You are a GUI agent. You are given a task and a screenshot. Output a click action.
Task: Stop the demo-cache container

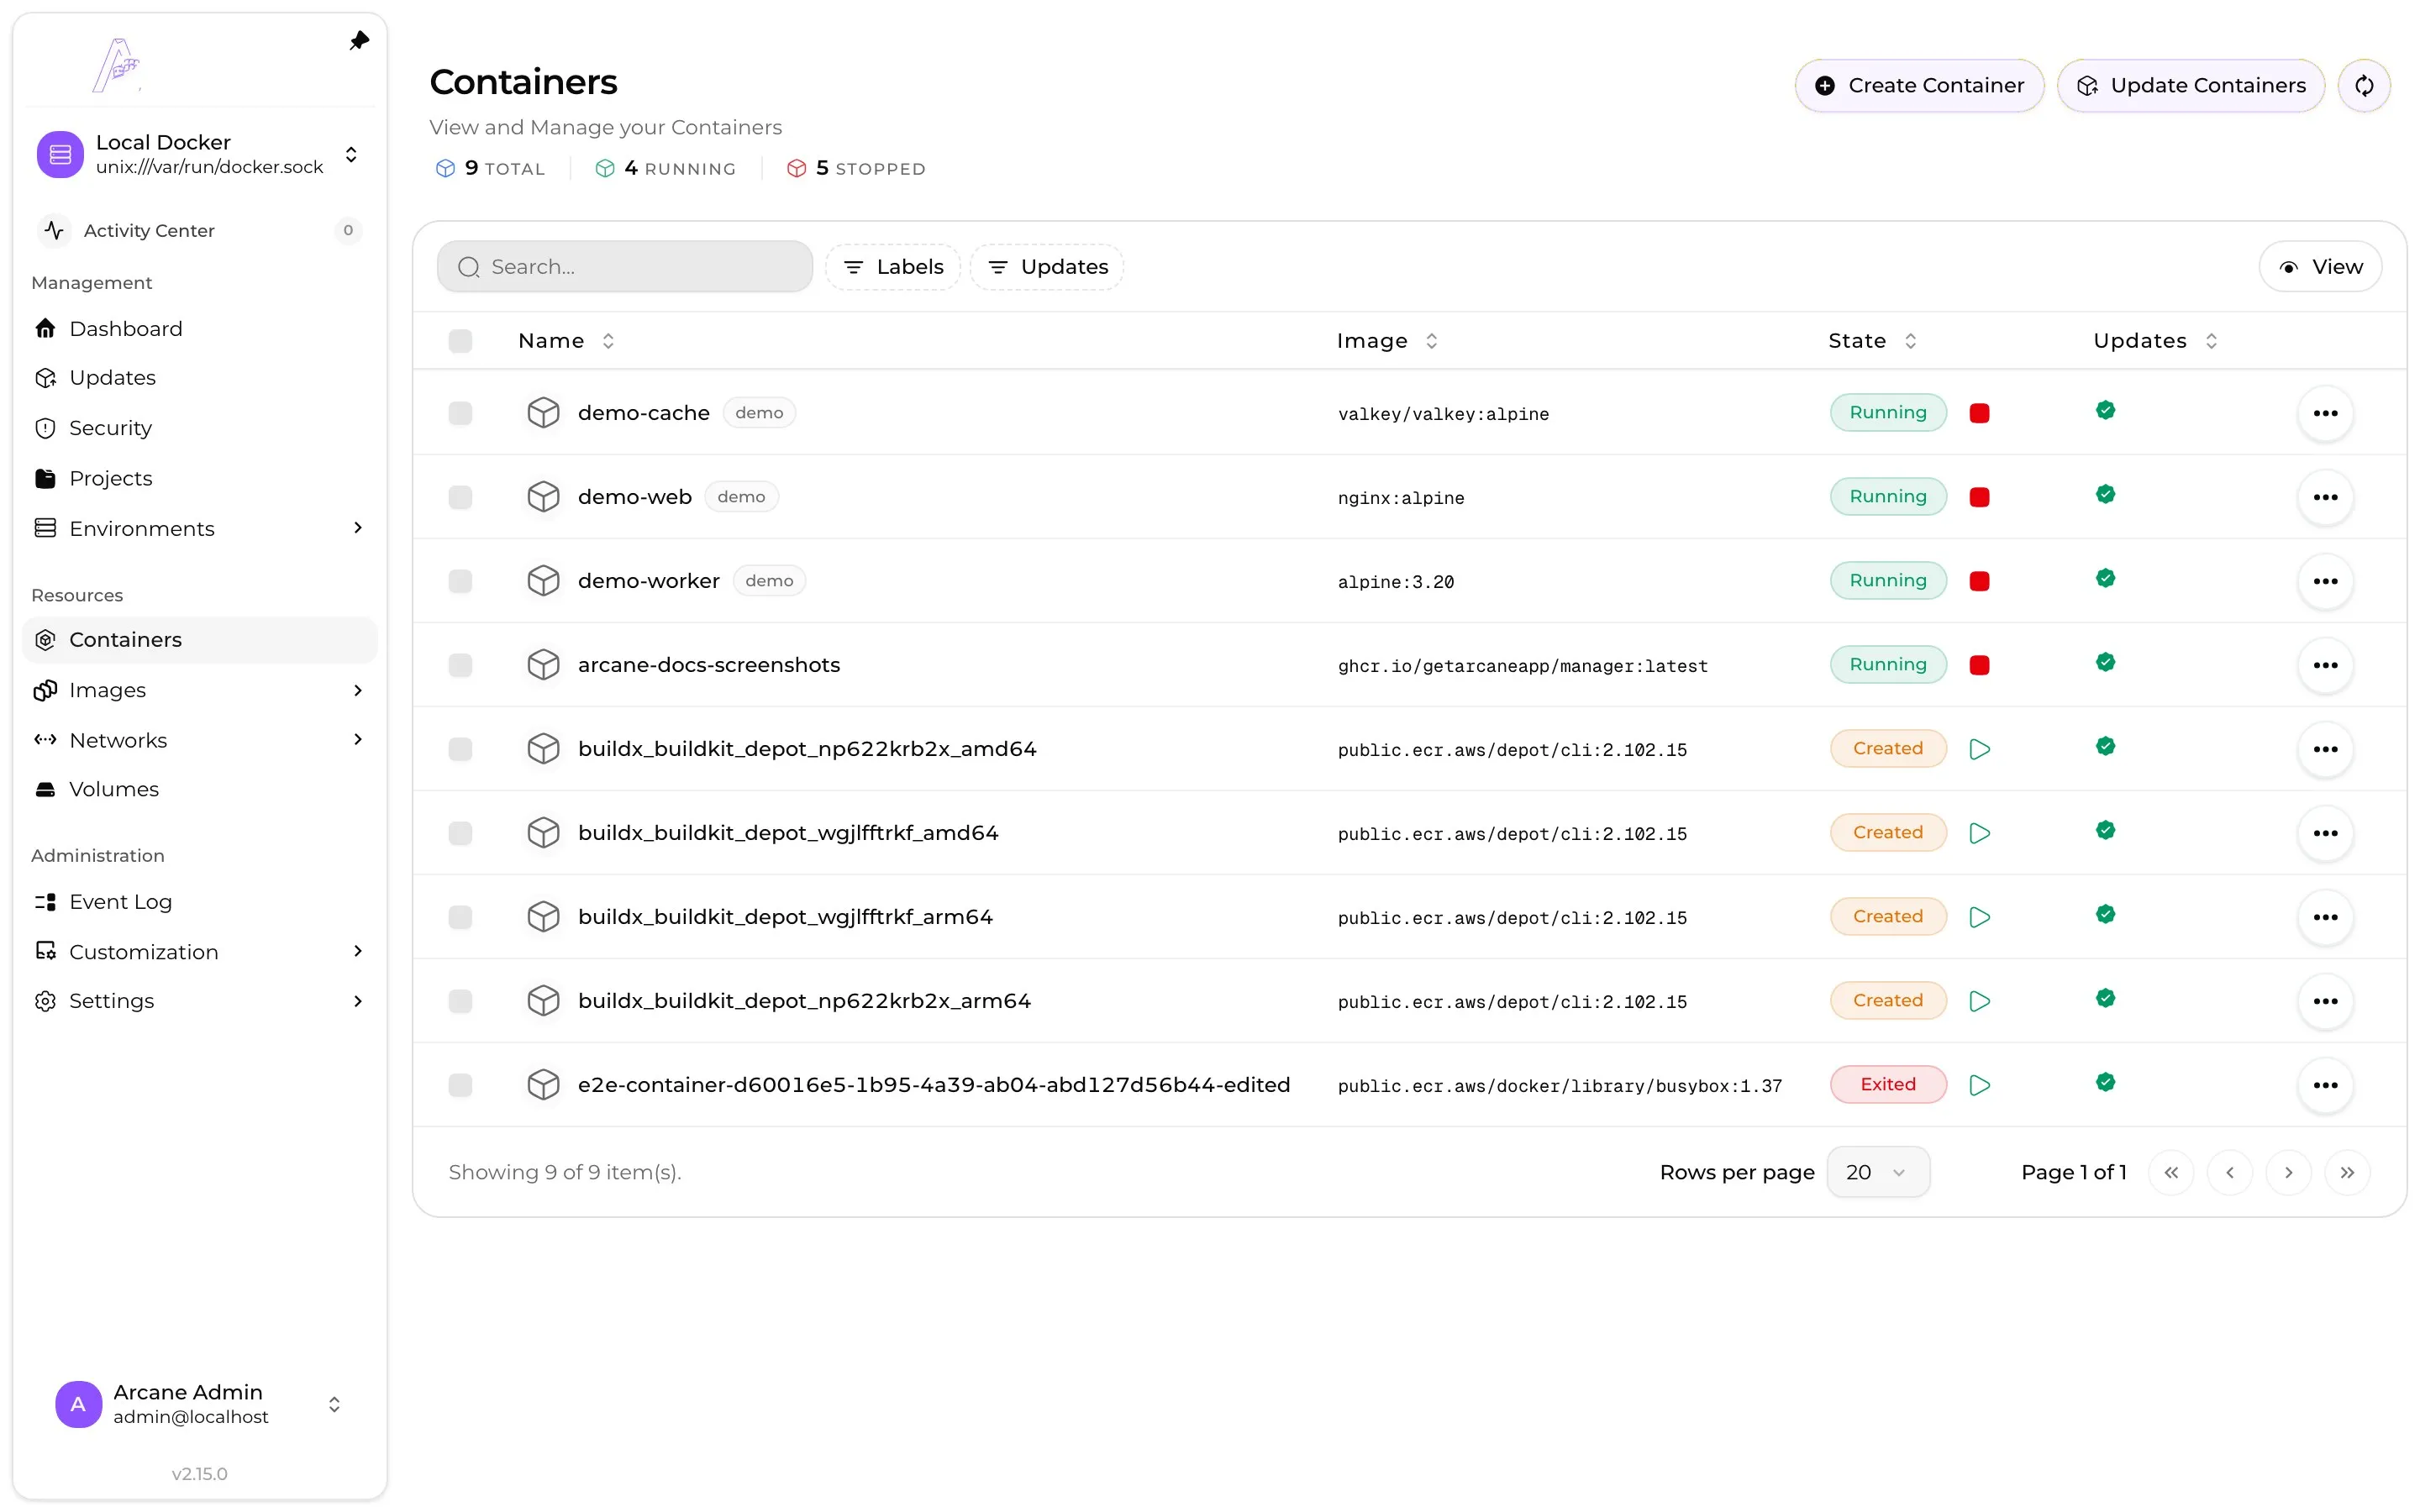tap(1979, 413)
